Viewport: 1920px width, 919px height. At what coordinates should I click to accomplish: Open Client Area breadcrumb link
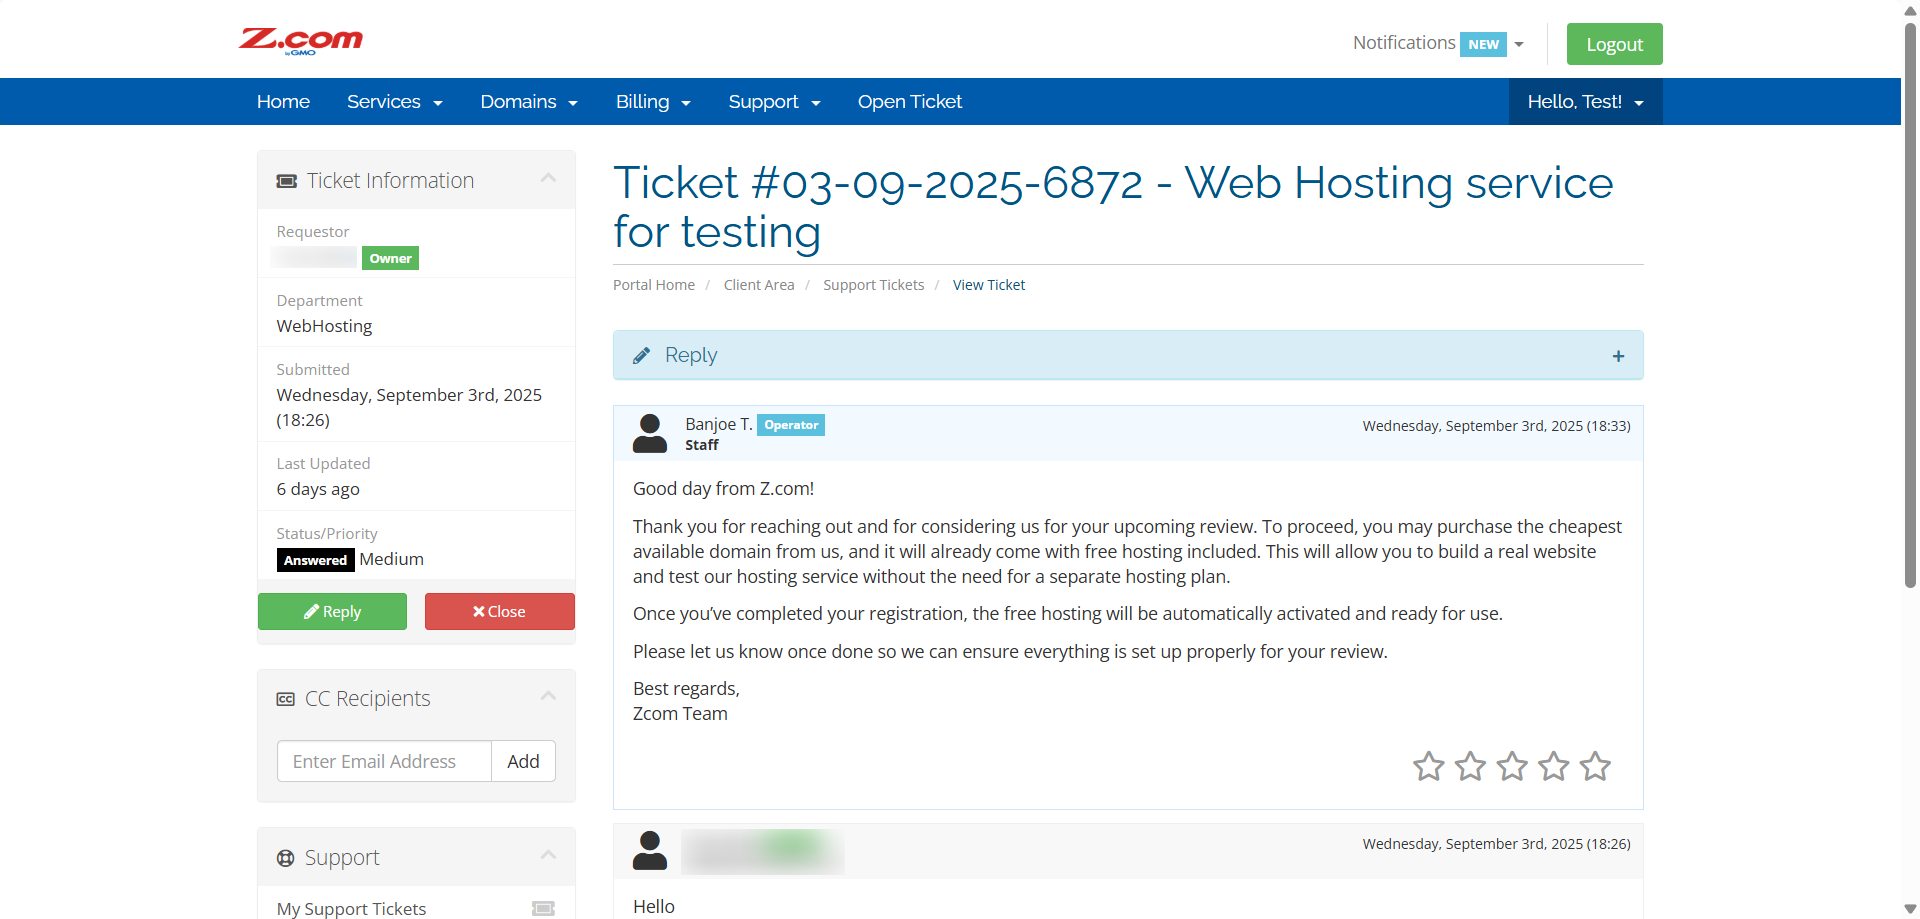(x=759, y=285)
